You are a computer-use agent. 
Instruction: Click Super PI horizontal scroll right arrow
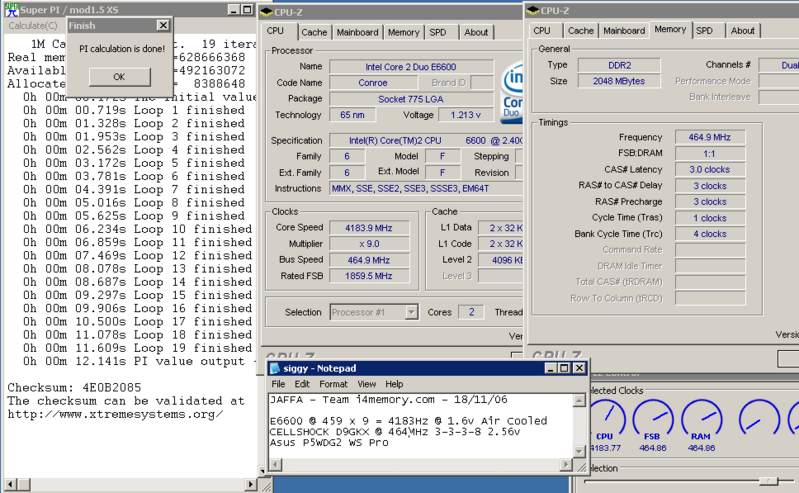[250, 484]
